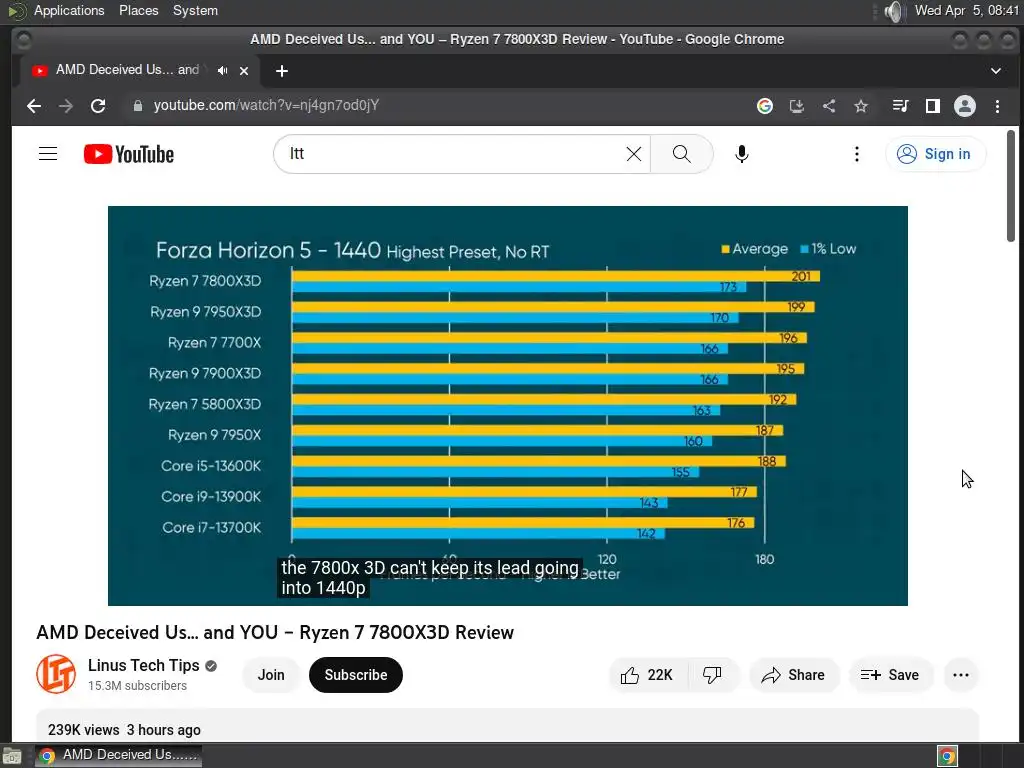This screenshot has width=1024, height=768.
Task: Expand the description showing 239K views
Action: pos(507,726)
